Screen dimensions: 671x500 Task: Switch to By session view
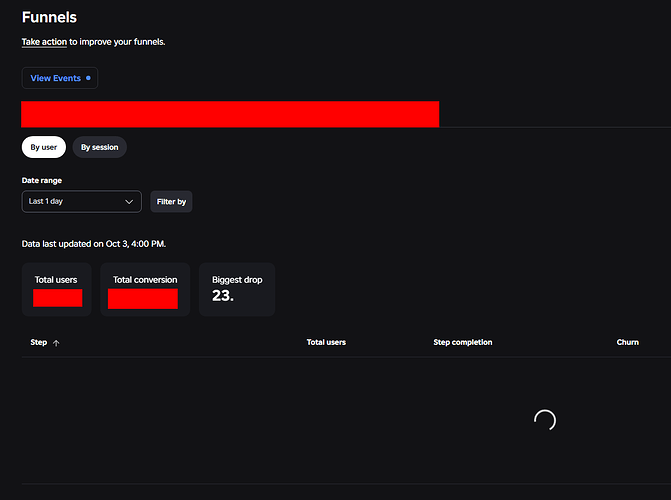coord(100,147)
